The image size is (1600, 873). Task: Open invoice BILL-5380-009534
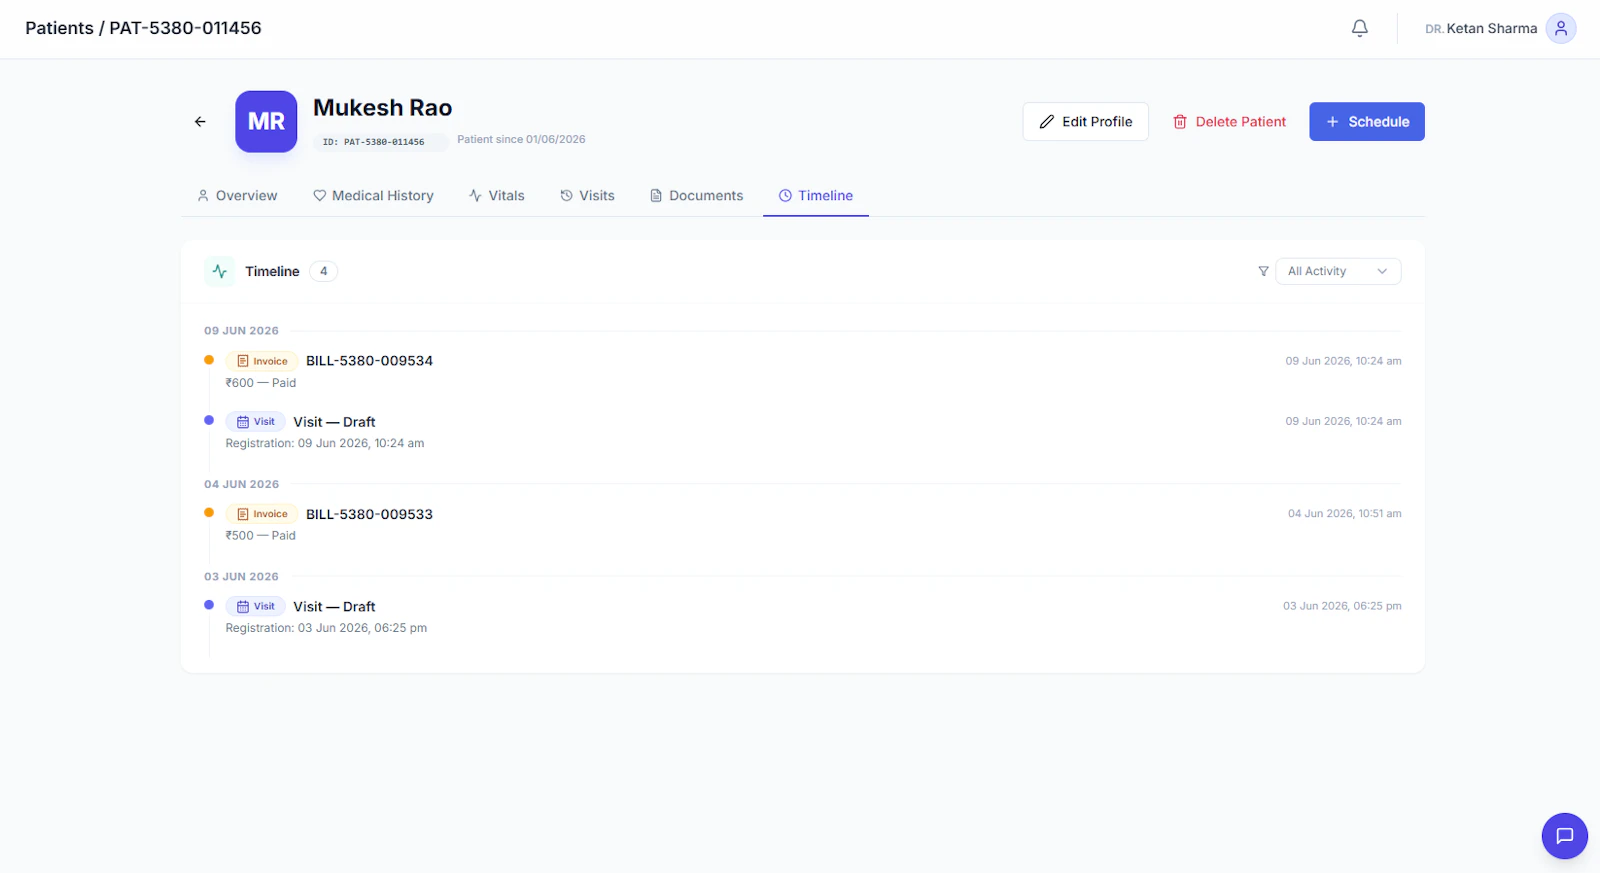pos(369,361)
